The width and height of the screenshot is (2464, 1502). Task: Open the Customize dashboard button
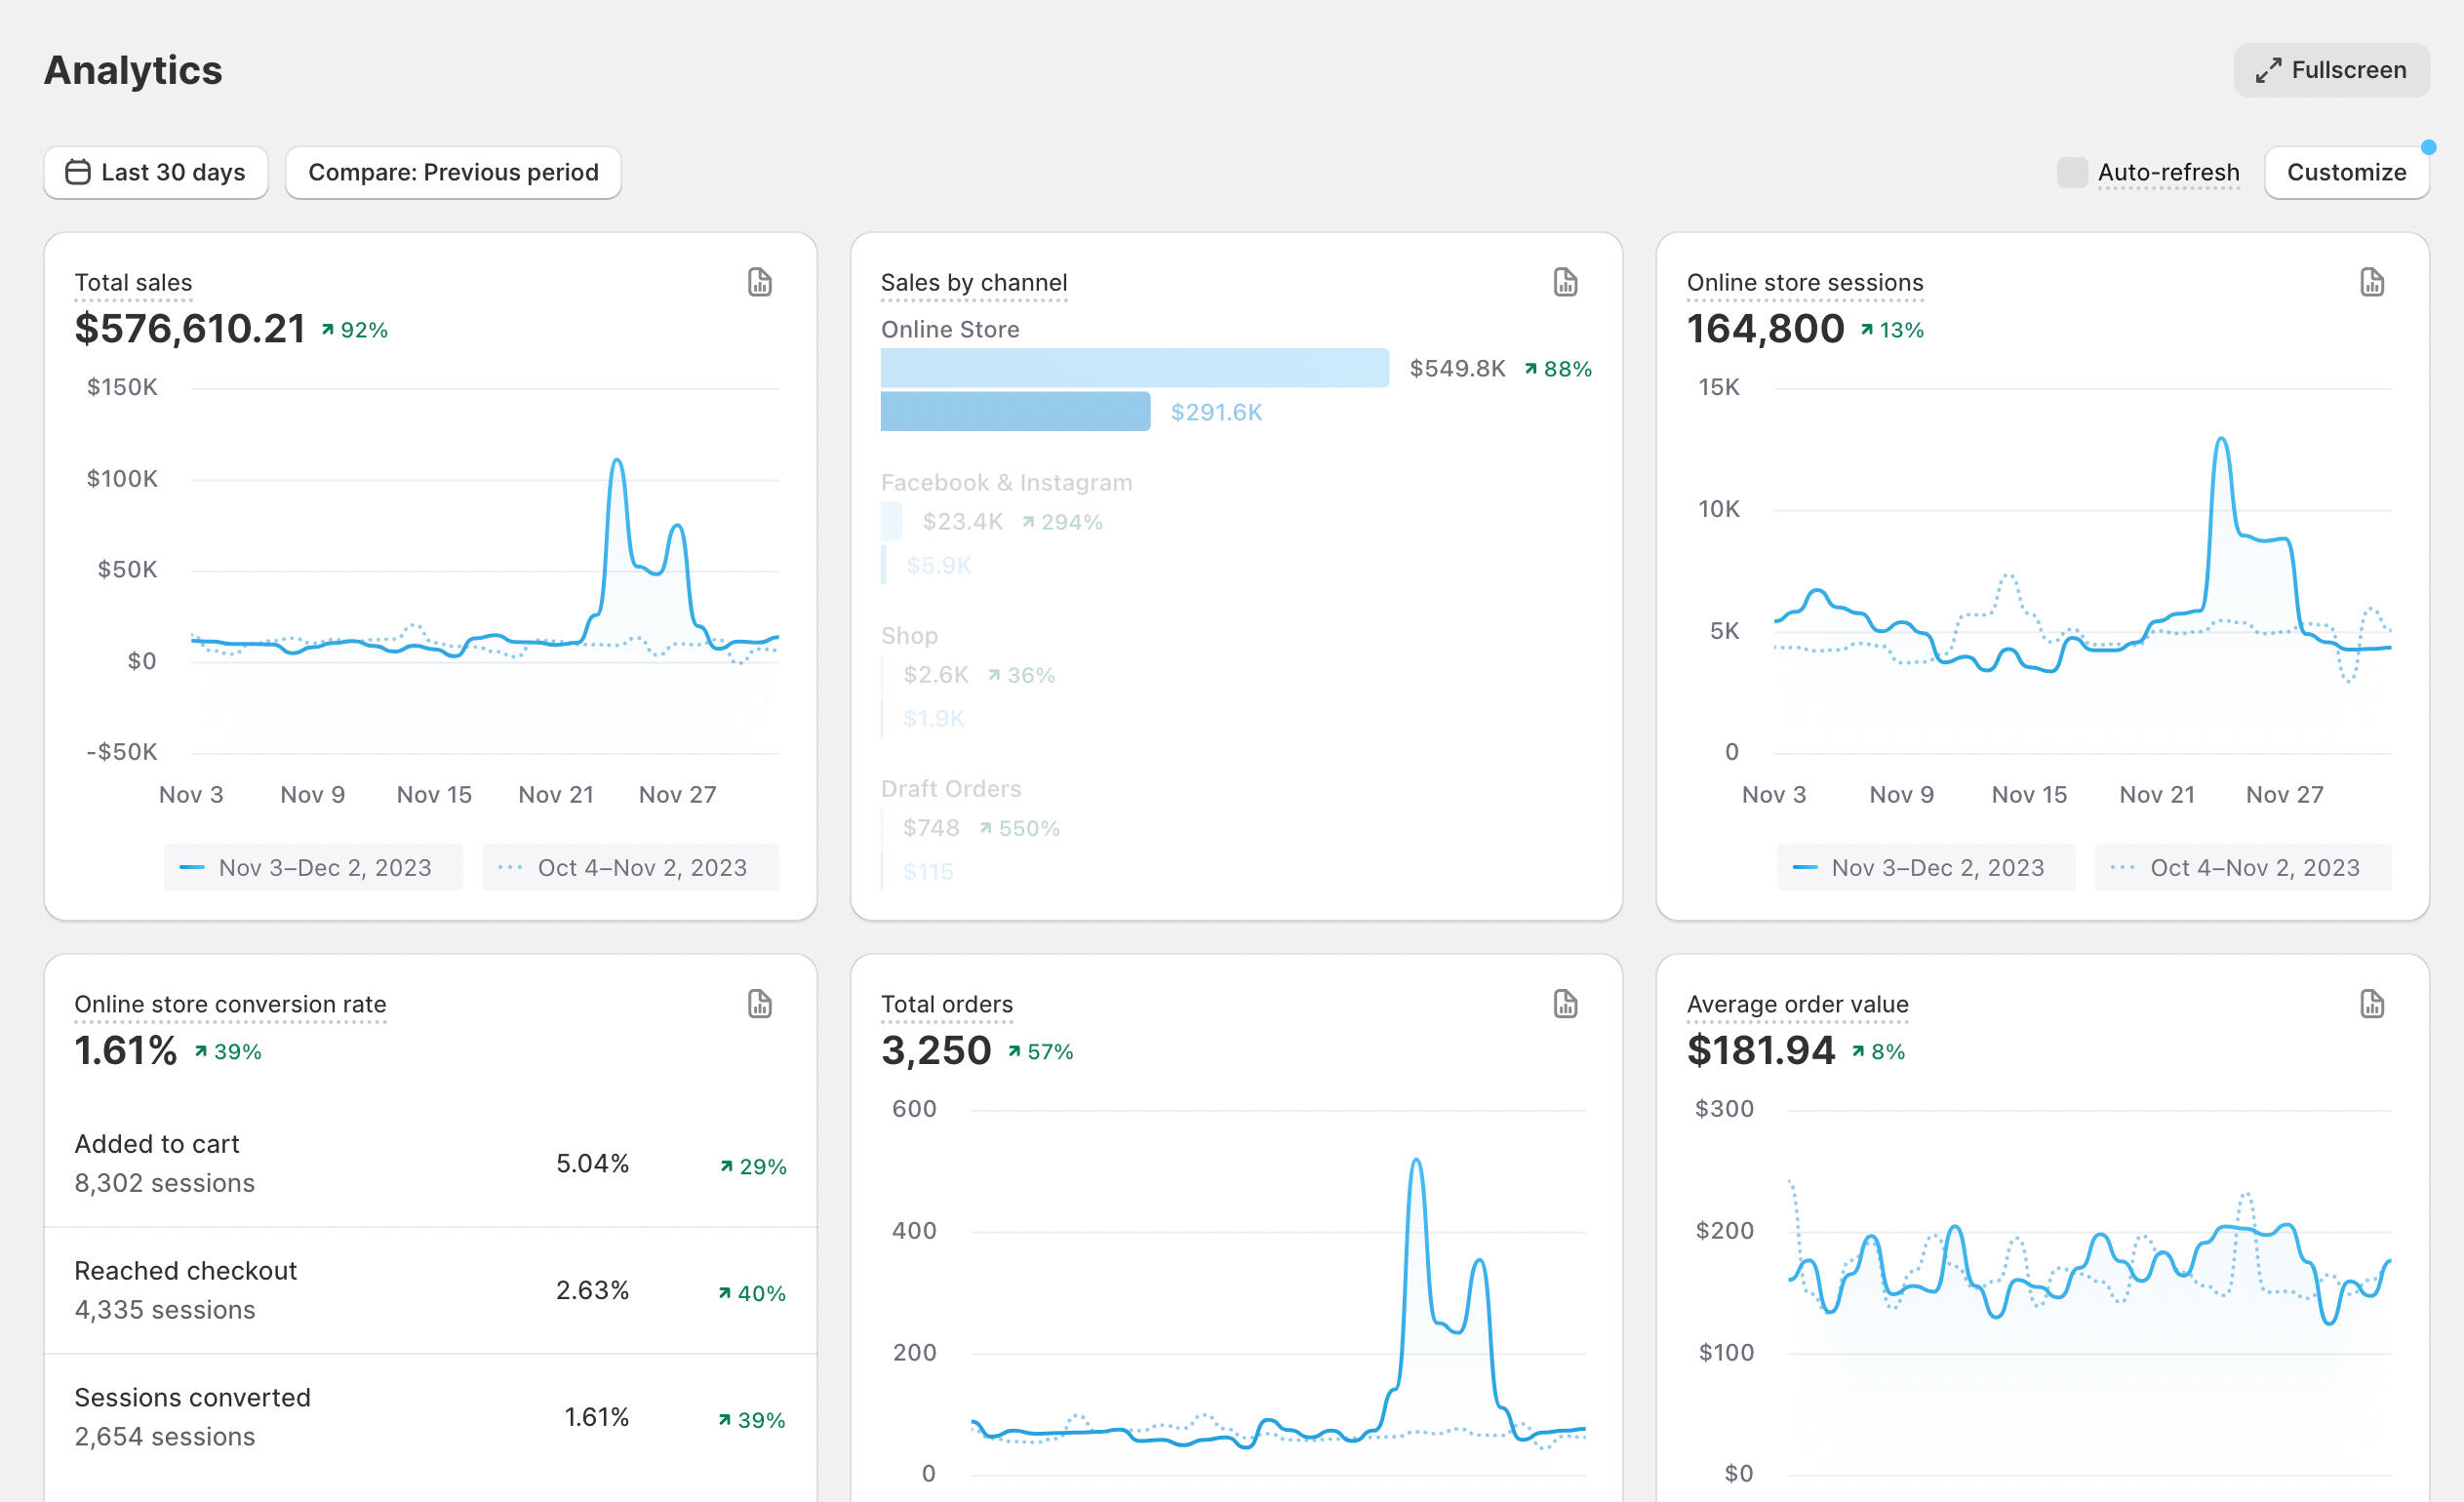click(2345, 172)
